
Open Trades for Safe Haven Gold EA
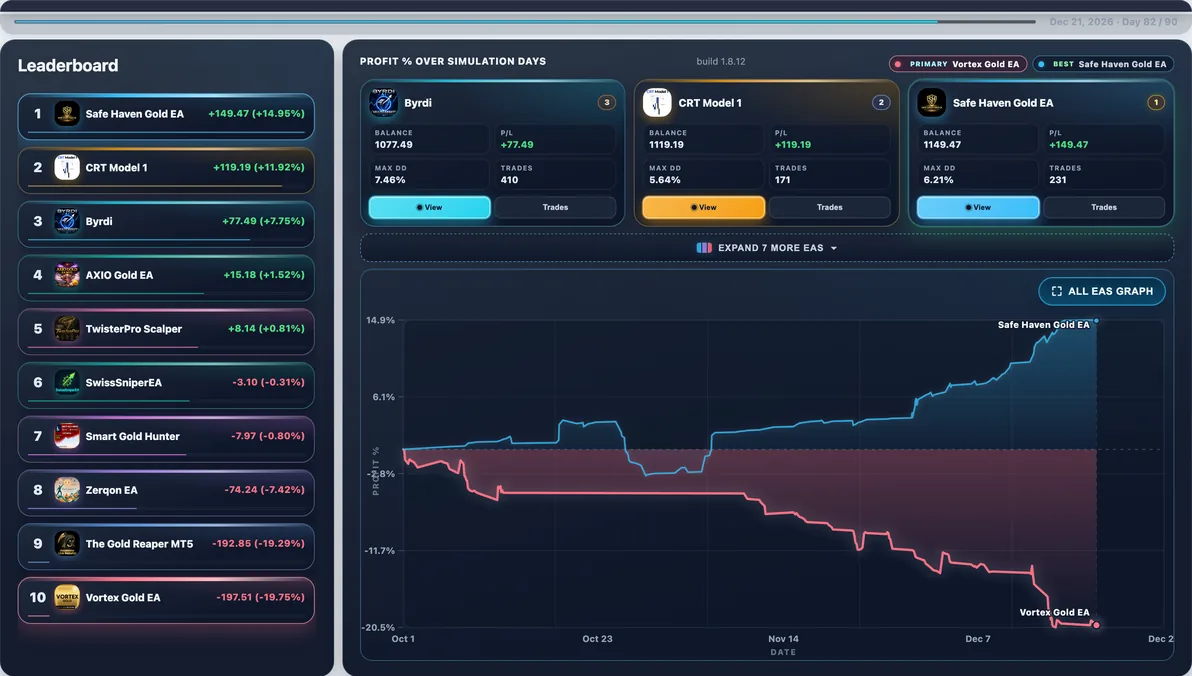click(1104, 208)
